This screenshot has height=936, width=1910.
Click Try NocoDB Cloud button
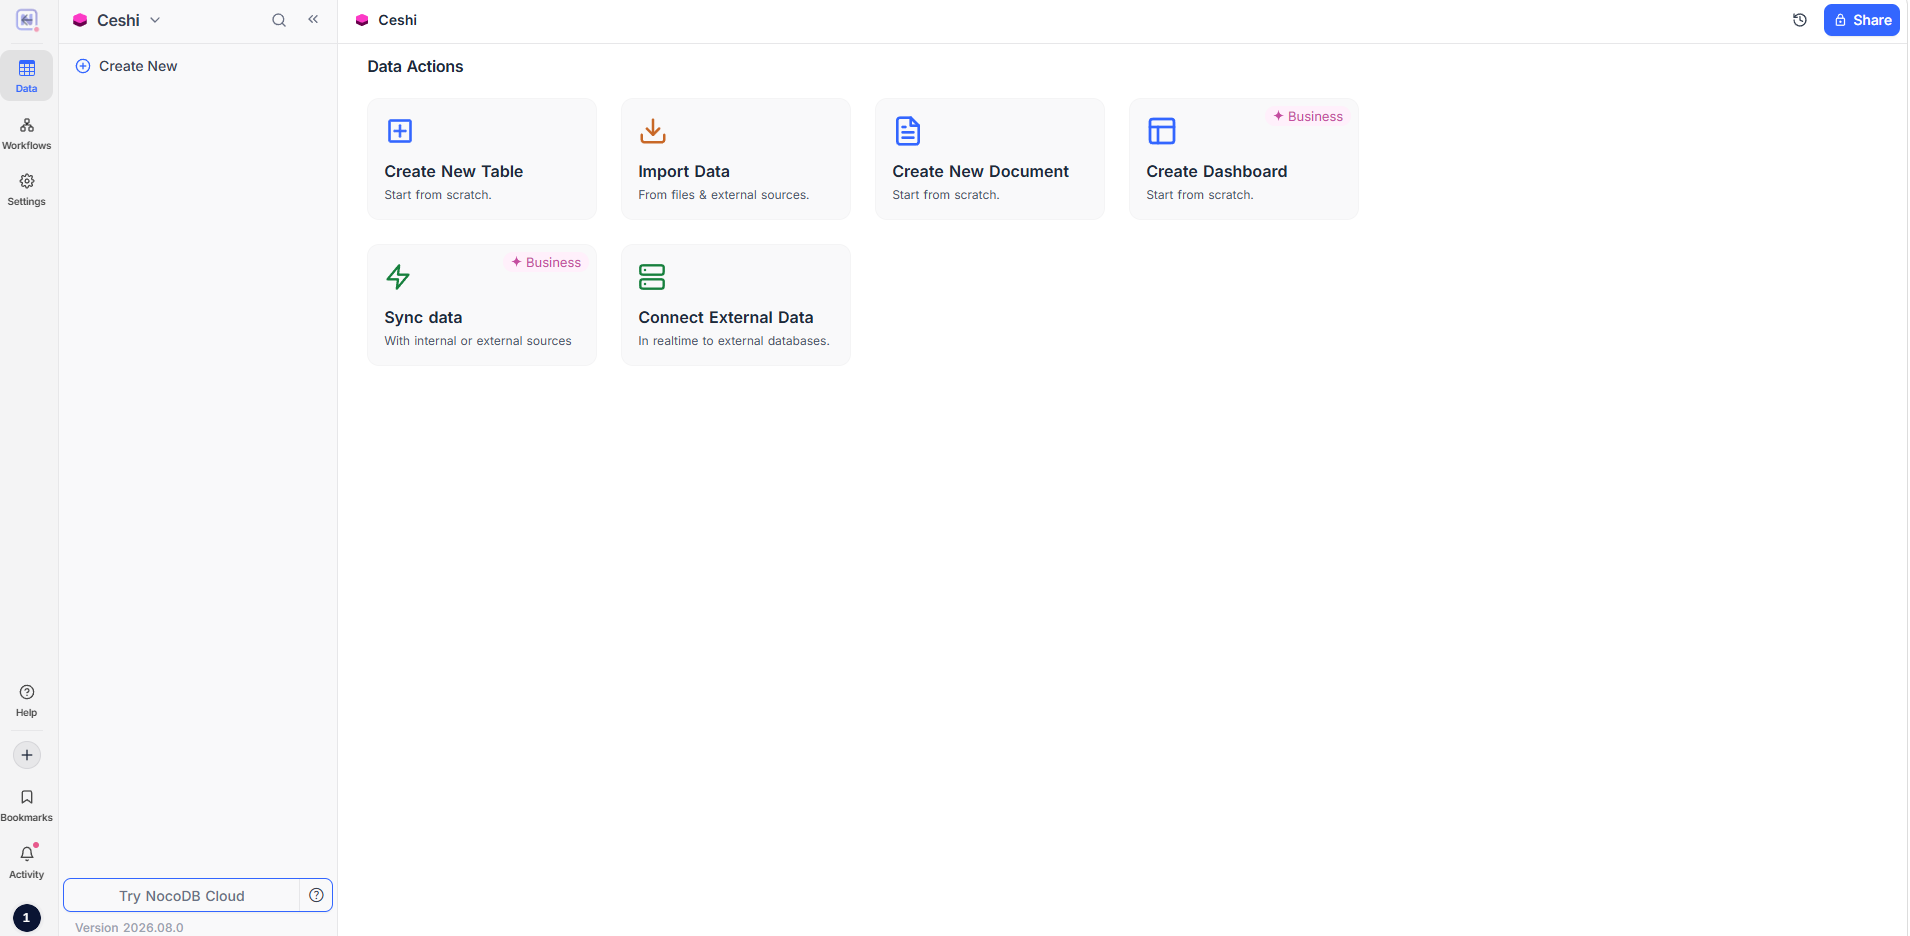pyautogui.click(x=182, y=896)
